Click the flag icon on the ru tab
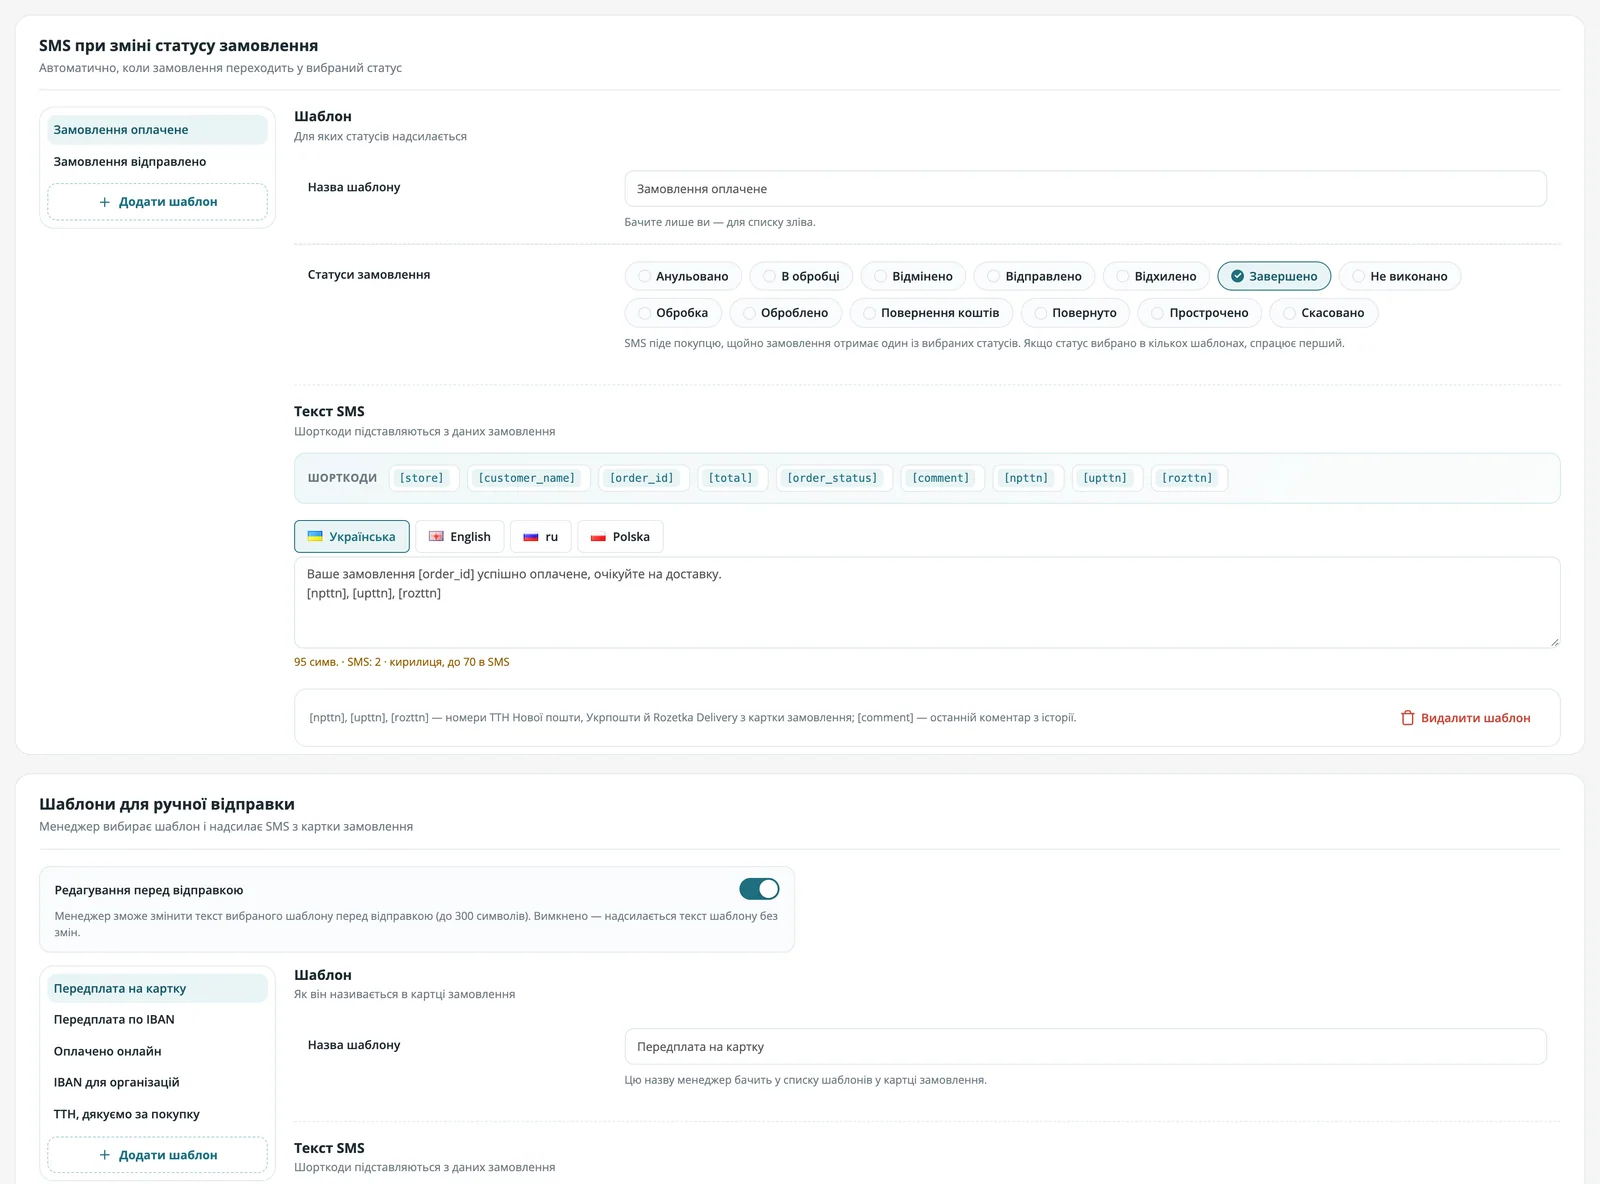1600x1184 pixels. (x=531, y=537)
